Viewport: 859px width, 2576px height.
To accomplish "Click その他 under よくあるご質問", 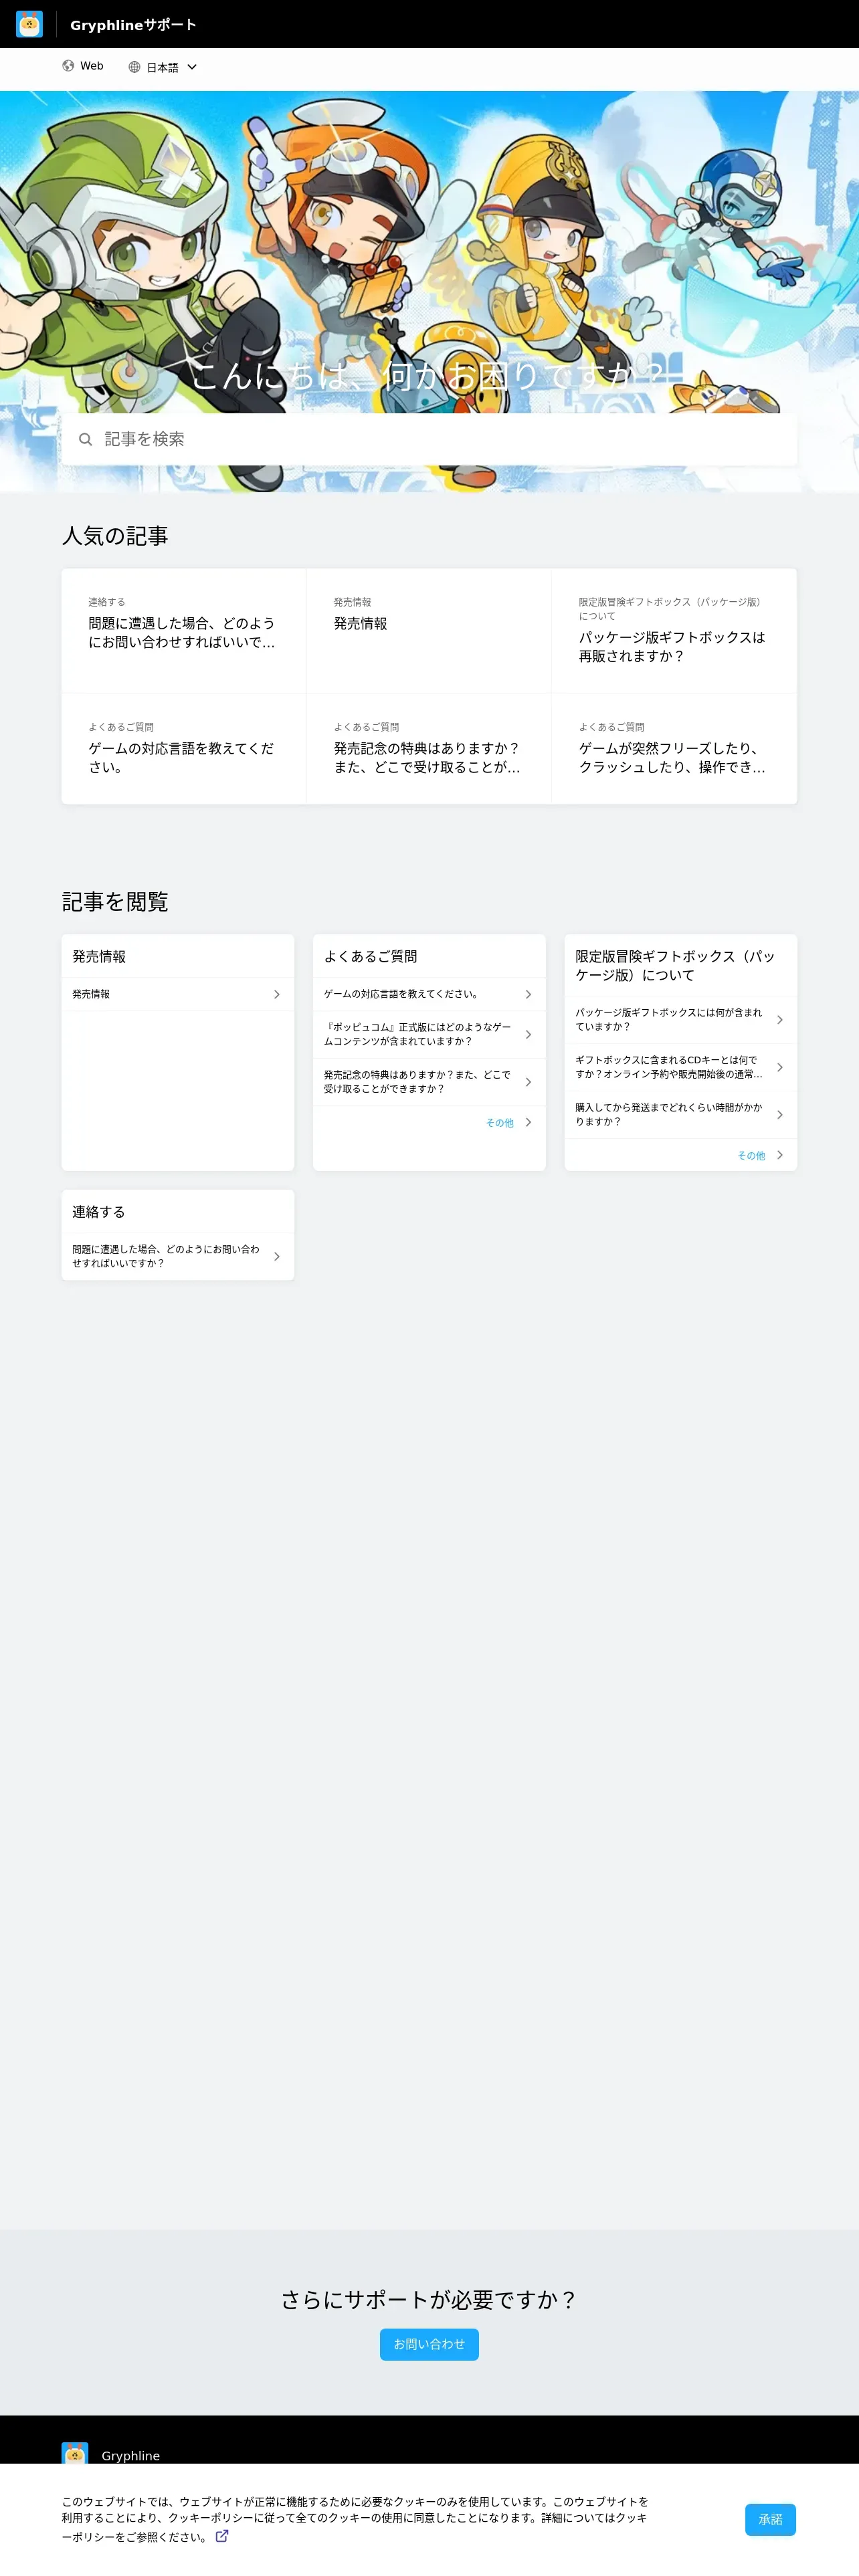I will point(500,1123).
